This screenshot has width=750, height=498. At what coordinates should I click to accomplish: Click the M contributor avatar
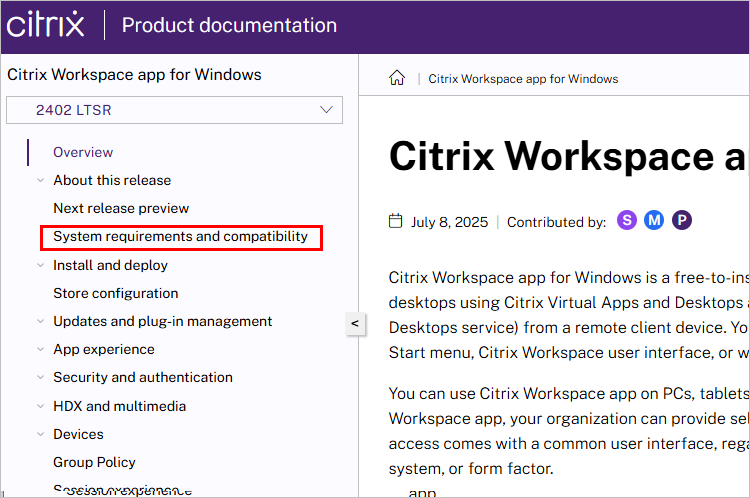tap(654, 221)
